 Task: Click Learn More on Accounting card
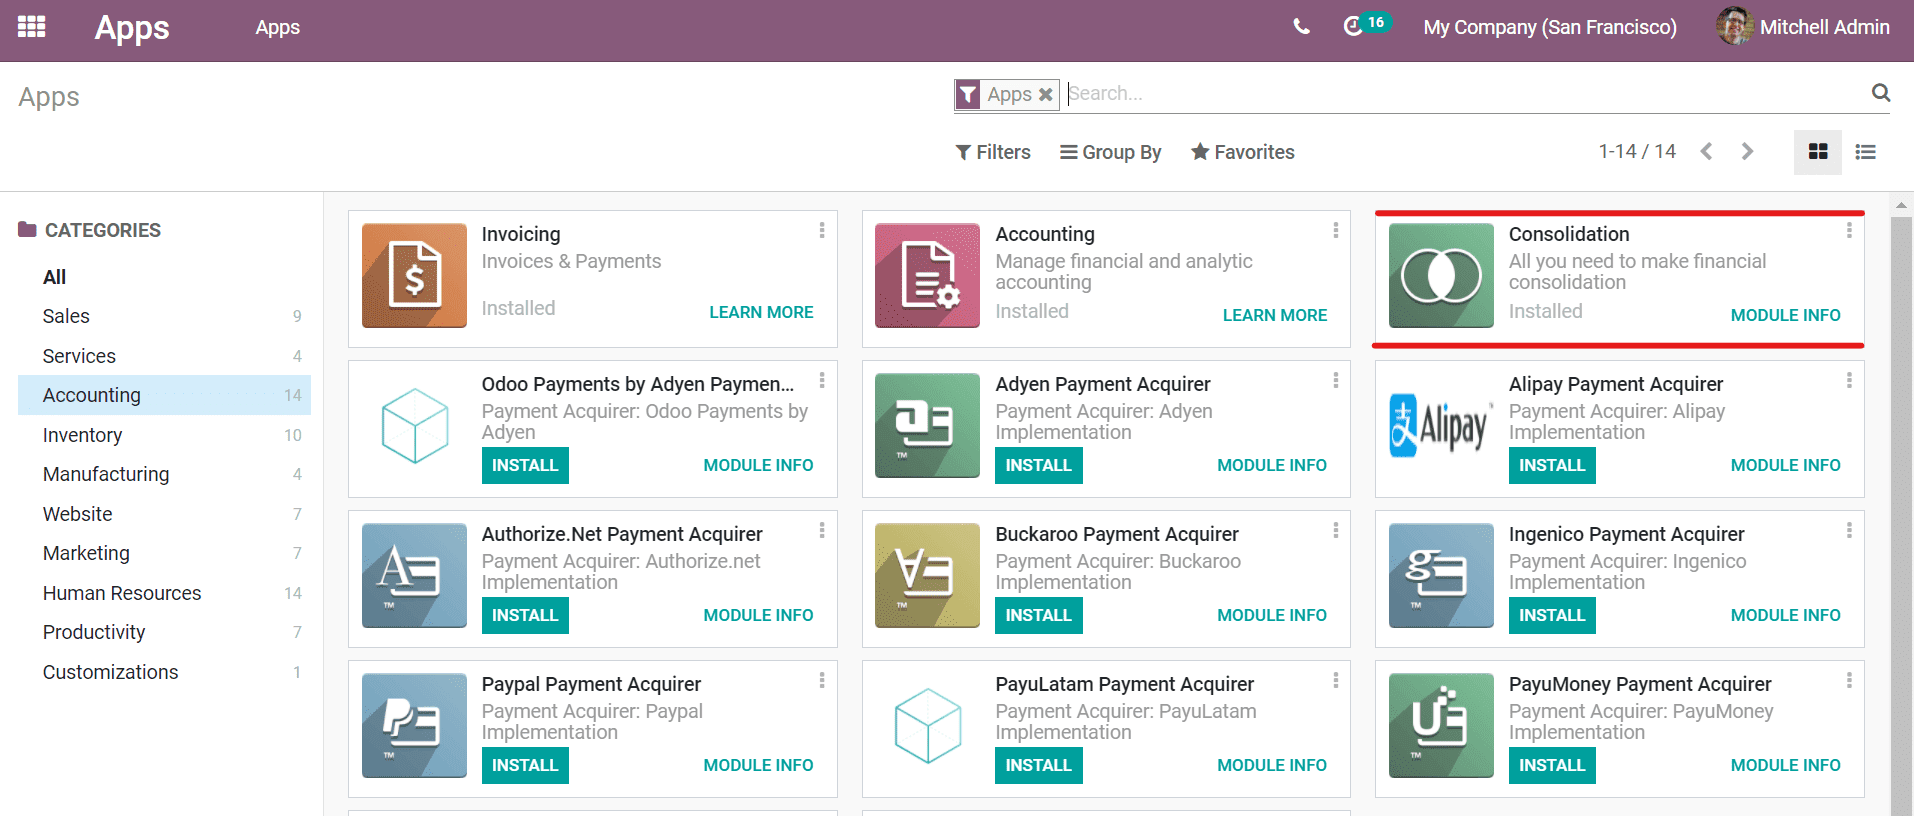click(1275, 315)
